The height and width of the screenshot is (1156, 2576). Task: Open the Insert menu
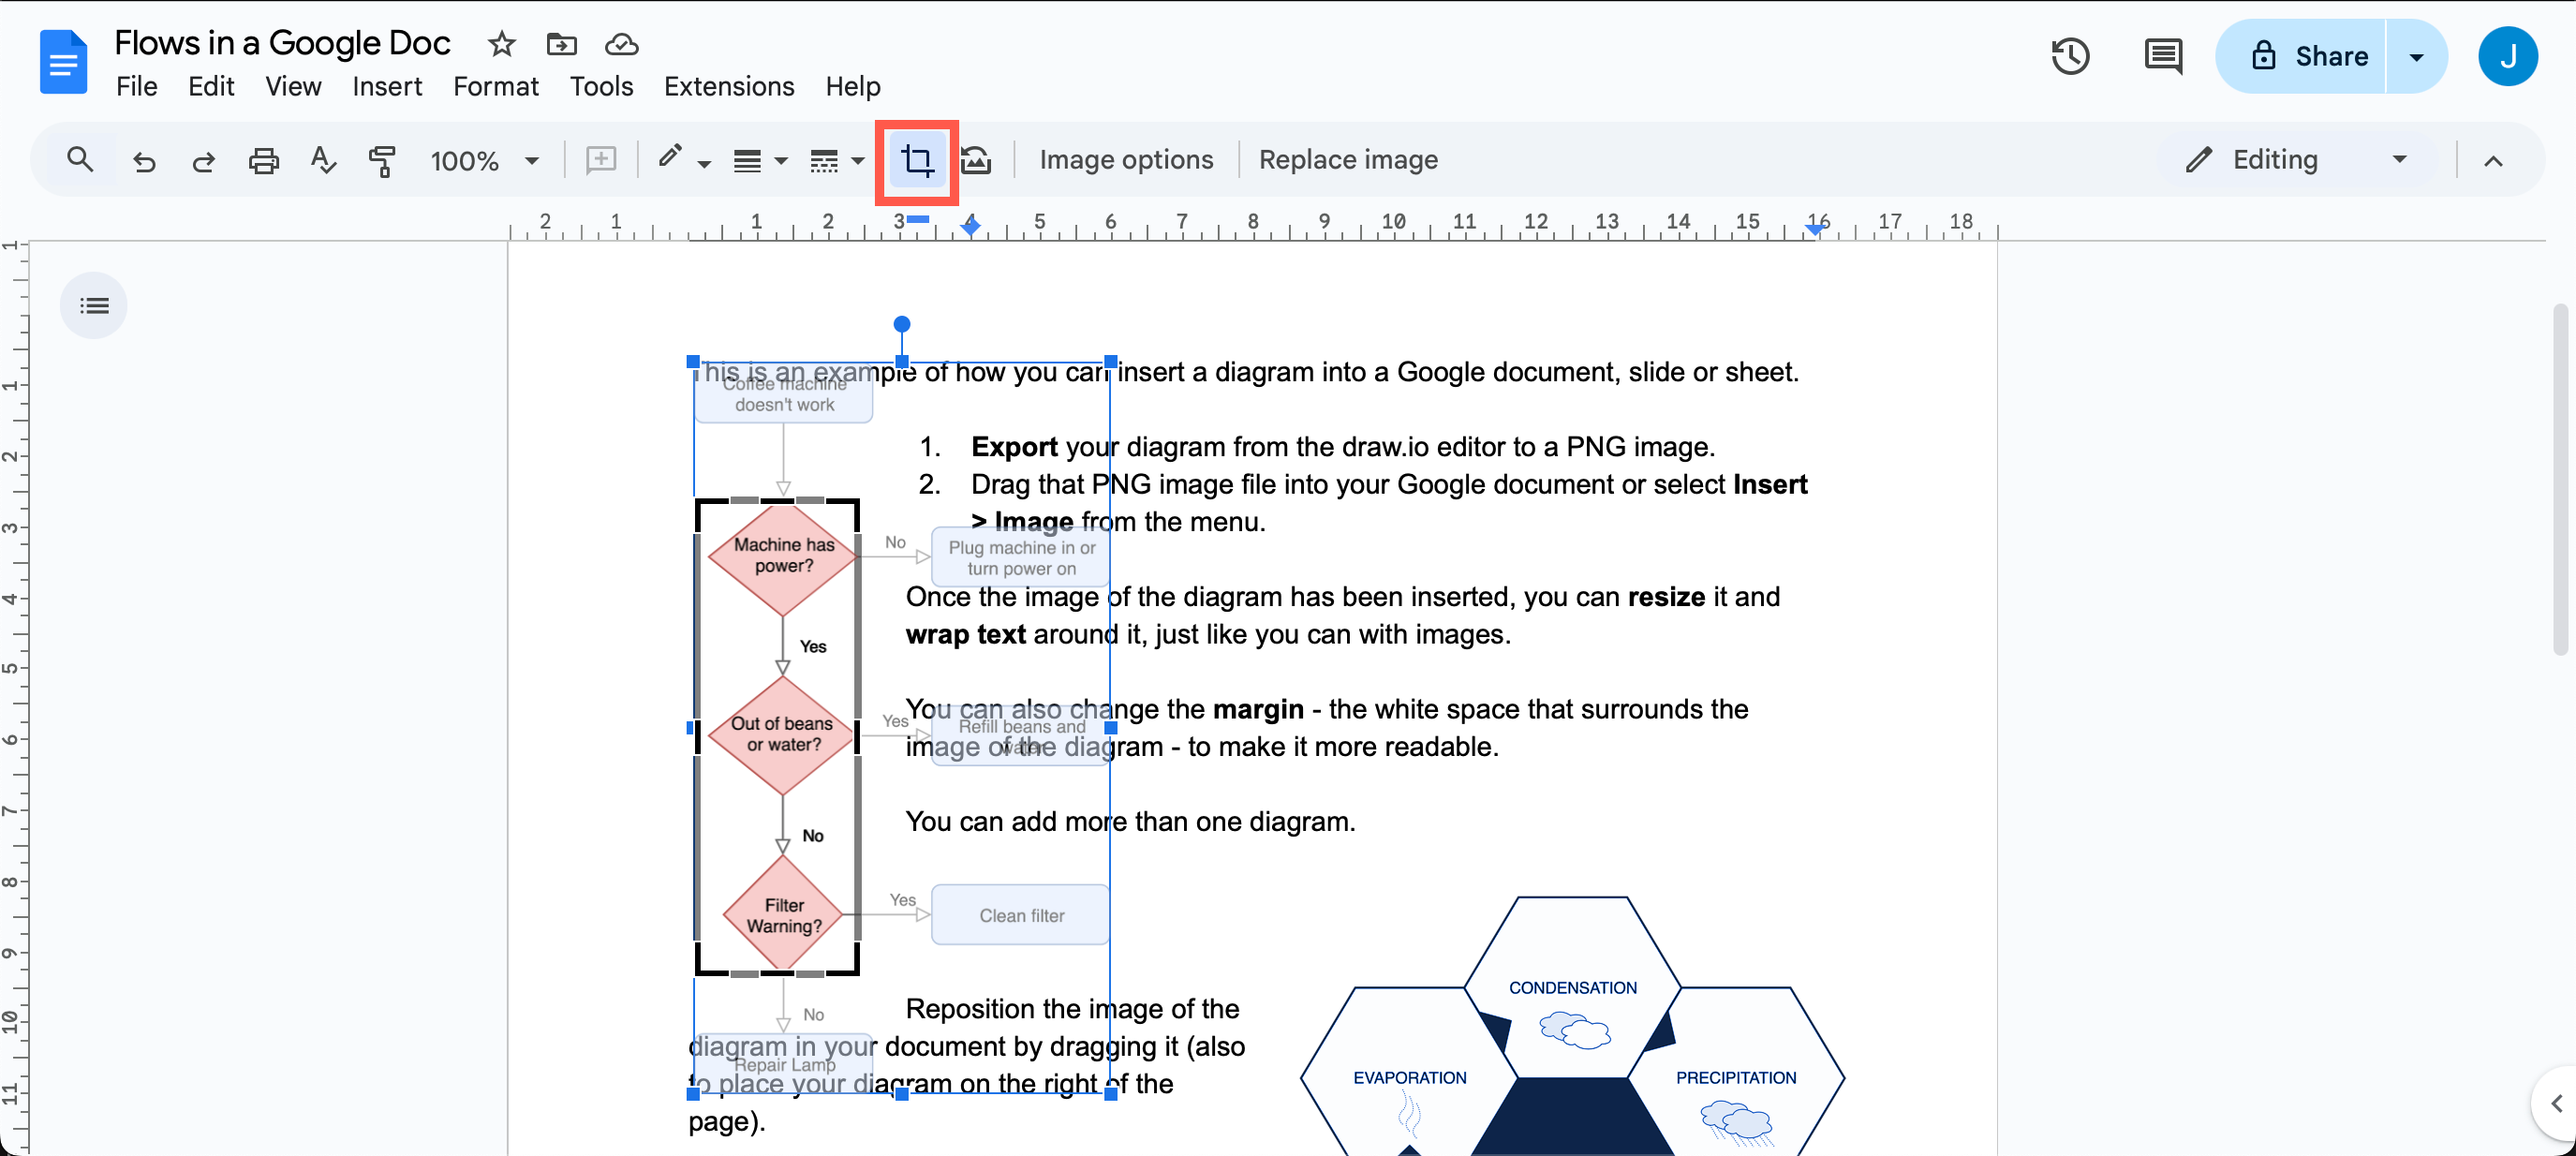pyautogui.click(x=388, y=86)
